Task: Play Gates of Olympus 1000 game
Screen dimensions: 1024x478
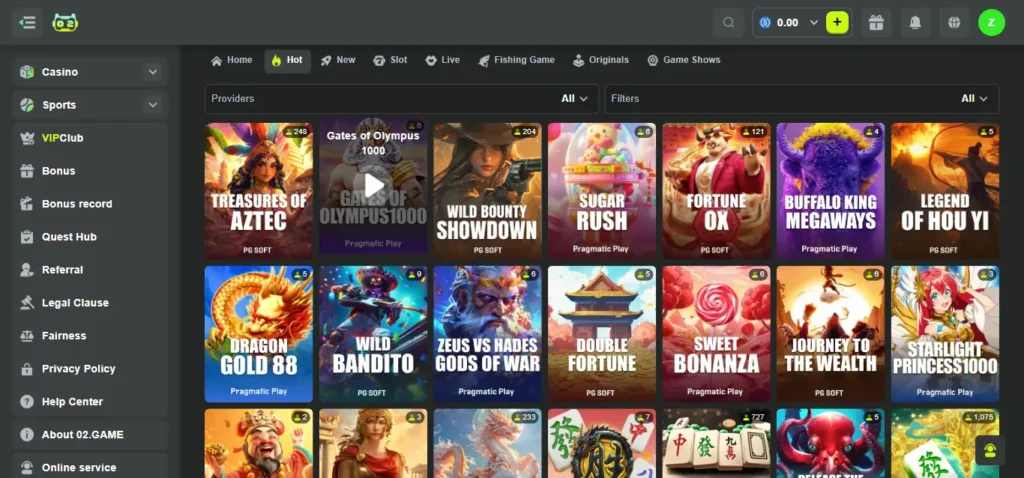Action: [373, 185]
